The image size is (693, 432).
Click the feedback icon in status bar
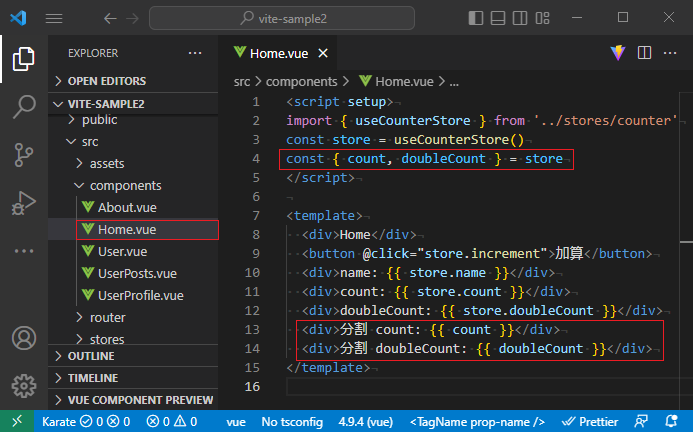[x=641, y=421]
